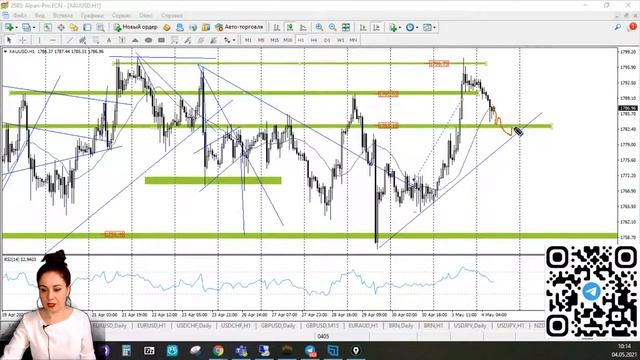Image resolution: width=640 pixels, height=360 pixels.
Task: Select the trendline drawing tool
Action: click(x=70, y=40)
